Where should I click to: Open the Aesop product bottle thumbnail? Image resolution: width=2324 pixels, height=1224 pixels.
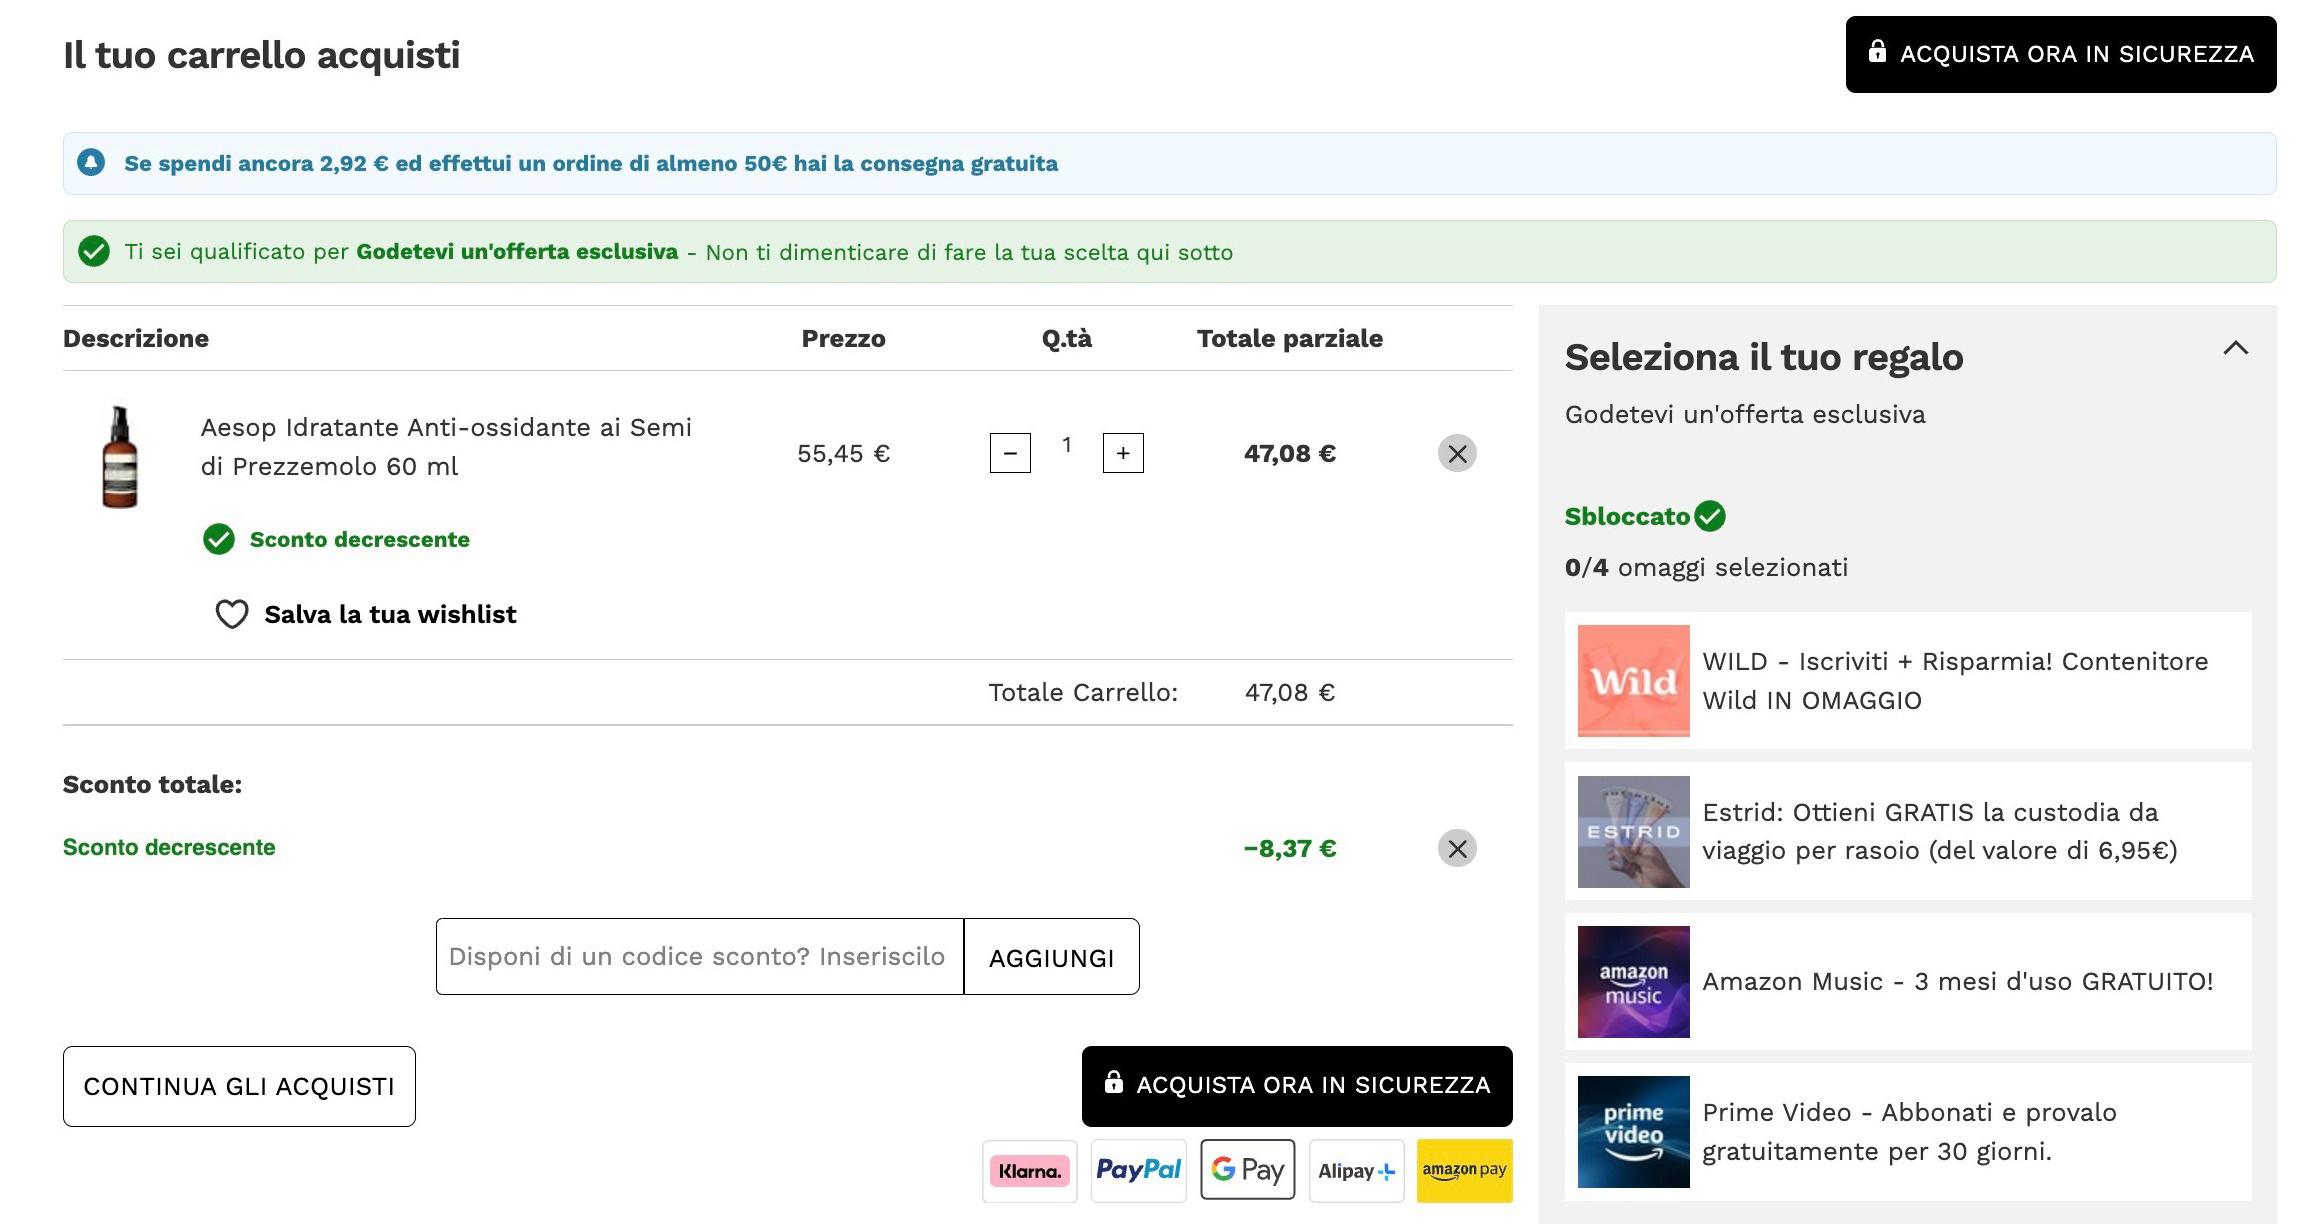click(x=120, y=457)
